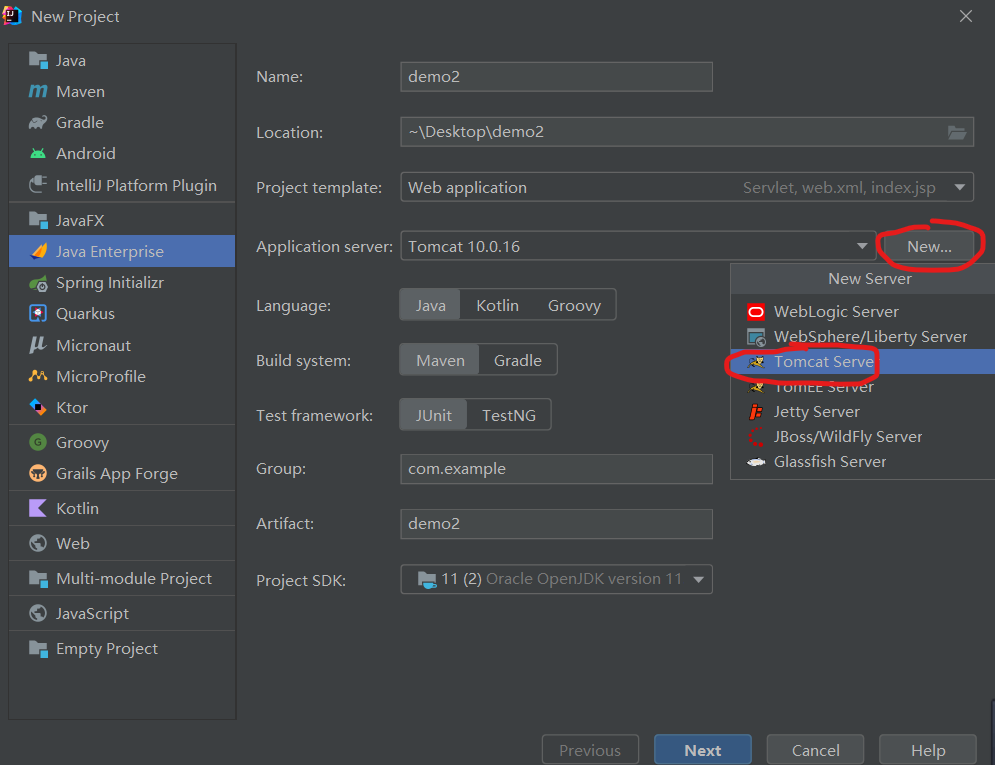Click the browse folder icon in Location
The height and width of the screenshot is (765, 995).
coord(957,133)
